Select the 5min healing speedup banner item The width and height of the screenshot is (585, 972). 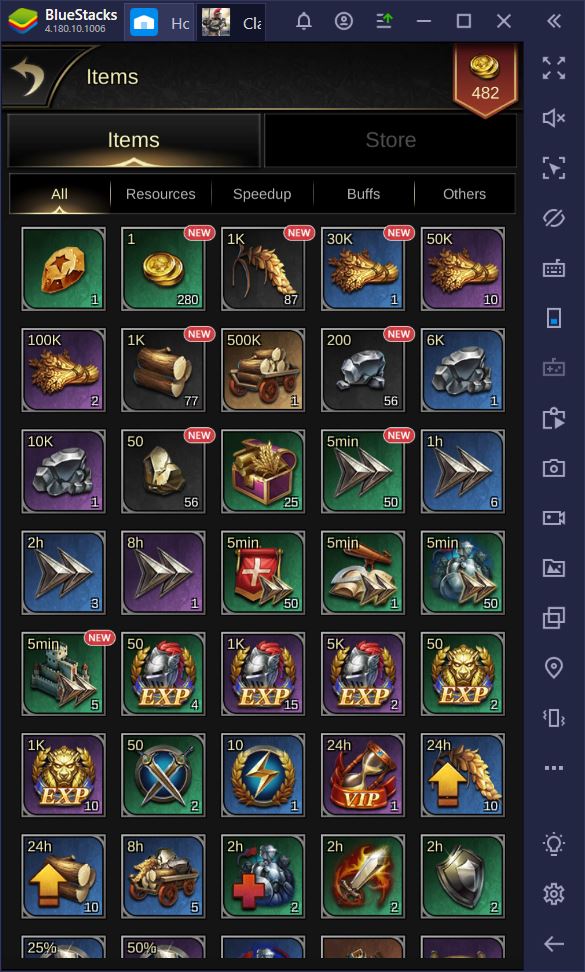pyautogui.click(x=263, y=573)
